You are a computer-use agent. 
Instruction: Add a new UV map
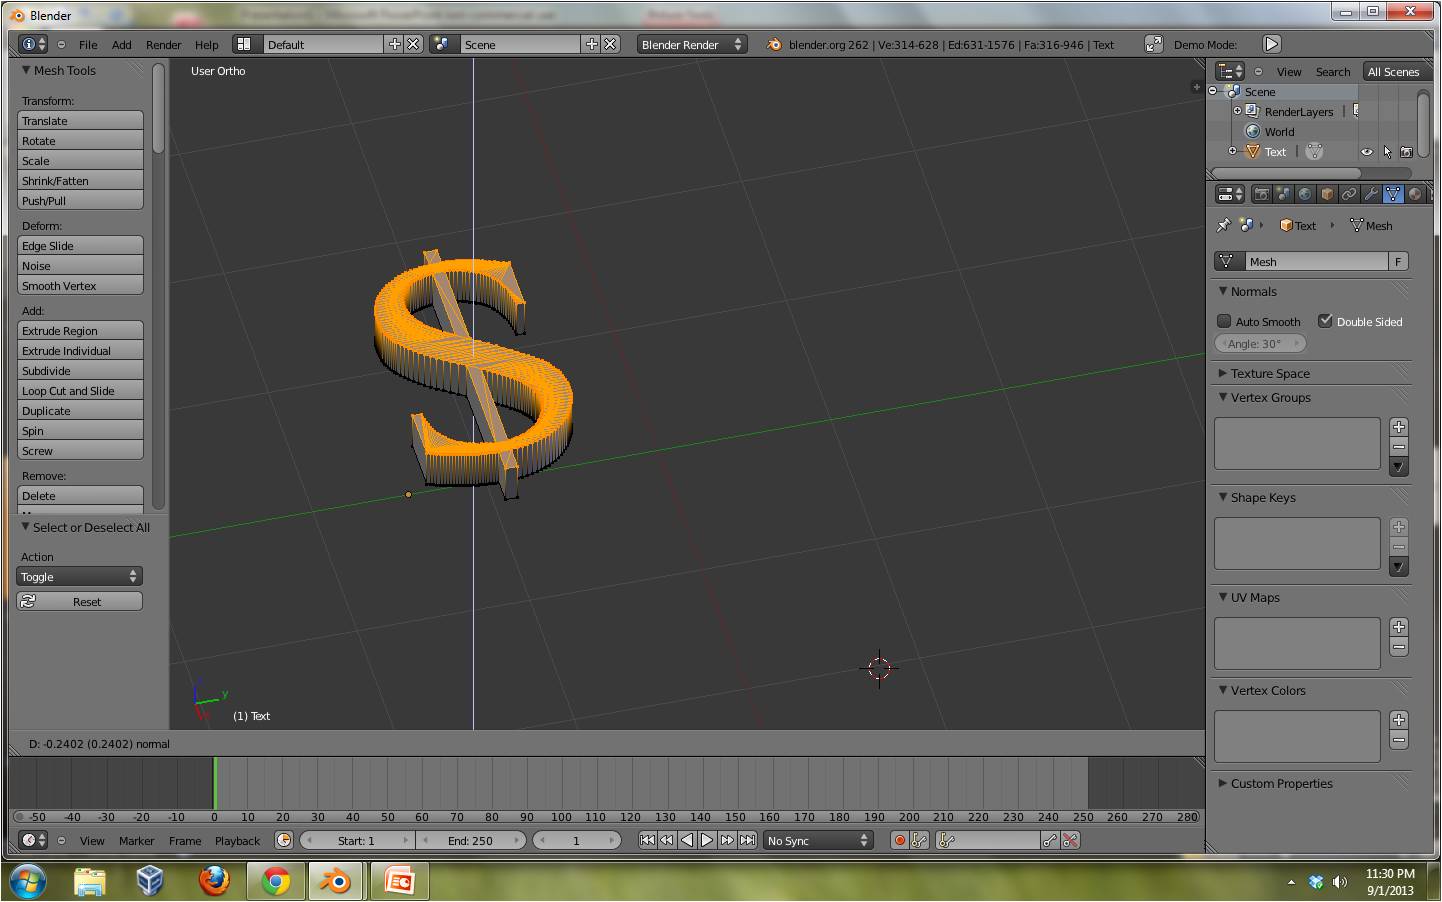tap(1399, 627)
